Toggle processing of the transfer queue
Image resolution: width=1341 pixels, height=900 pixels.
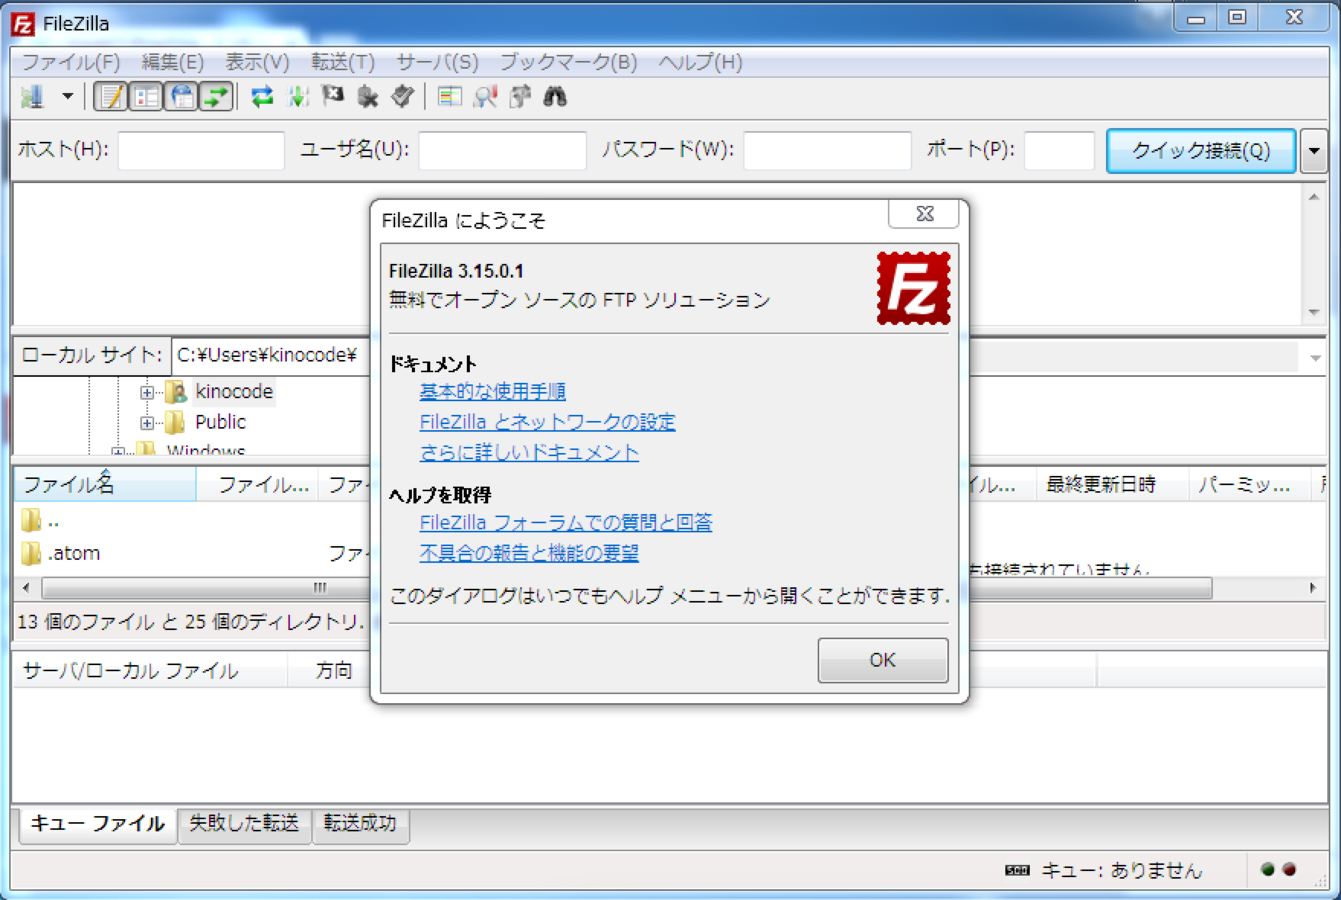pyautogui.click(x=298, y=97)
